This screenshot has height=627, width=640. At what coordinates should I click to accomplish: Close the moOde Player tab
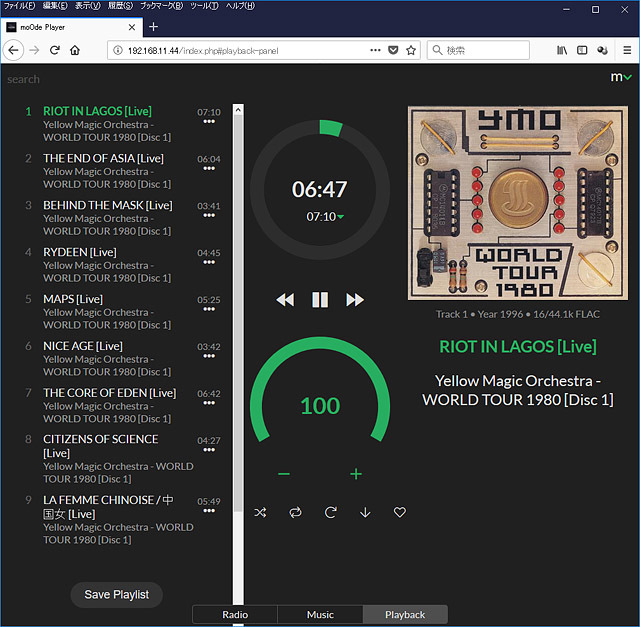point(132,27)
